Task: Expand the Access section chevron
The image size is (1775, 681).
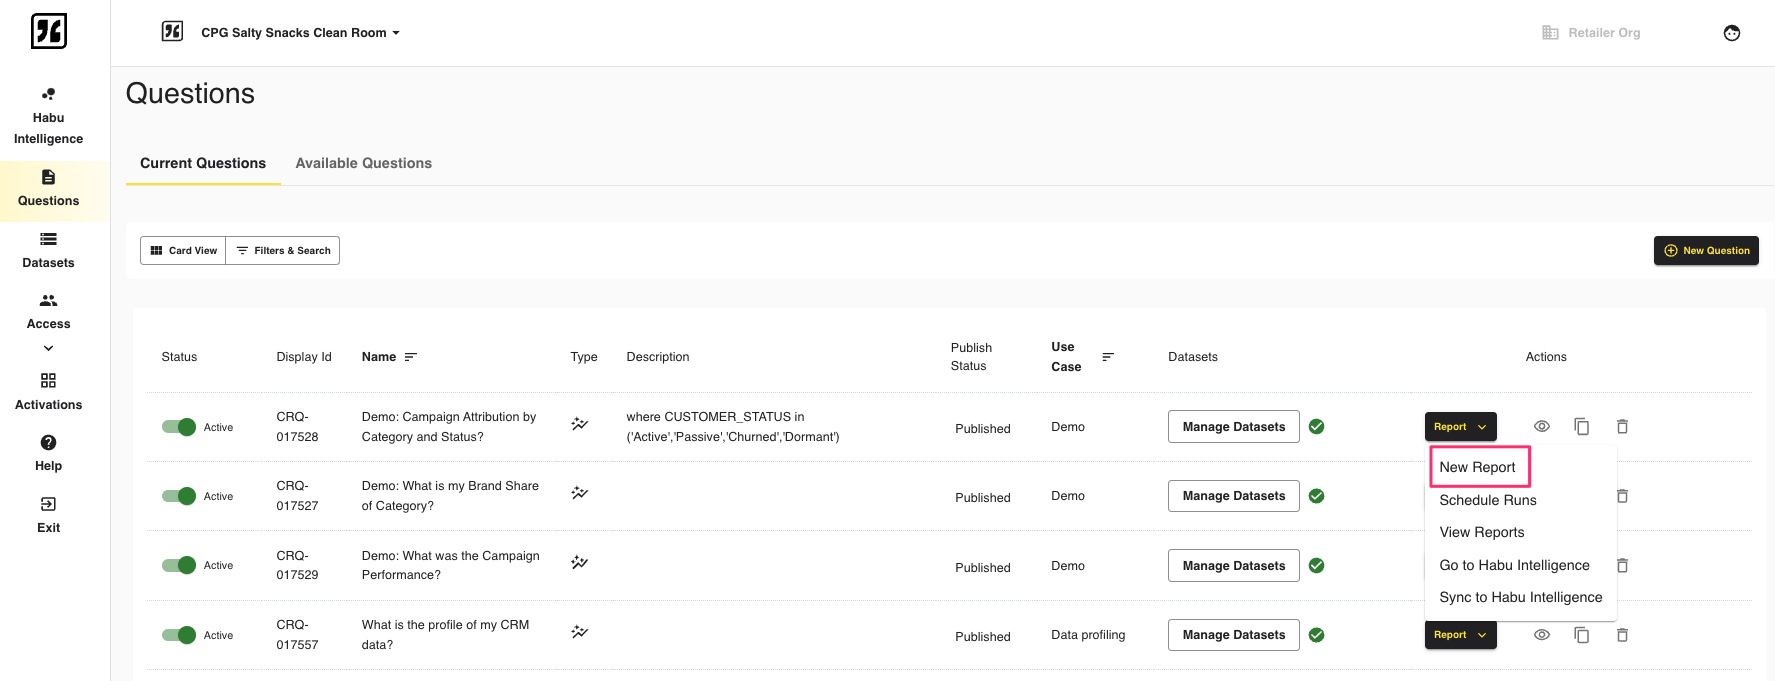Action: coord(48,348)
